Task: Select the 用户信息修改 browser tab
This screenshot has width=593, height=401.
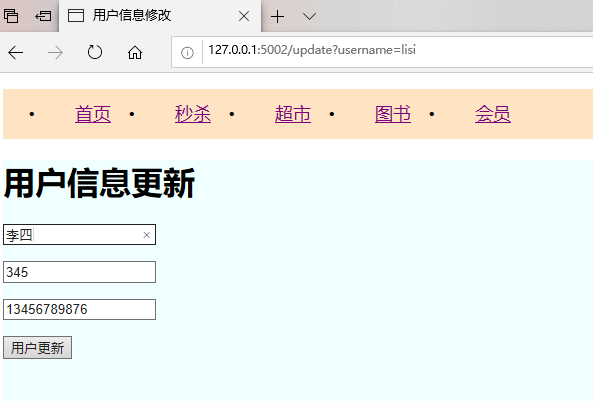Action: point(160,16)
